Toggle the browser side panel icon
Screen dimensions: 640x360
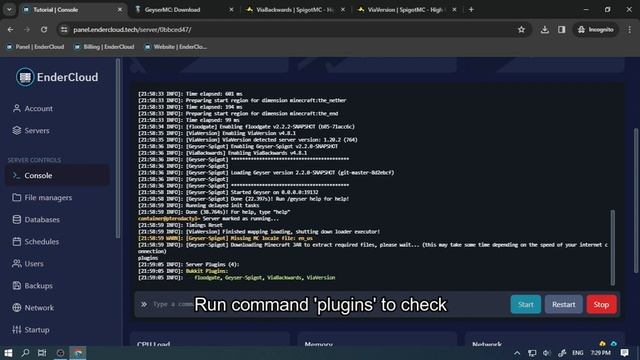(x=562, y=29)
